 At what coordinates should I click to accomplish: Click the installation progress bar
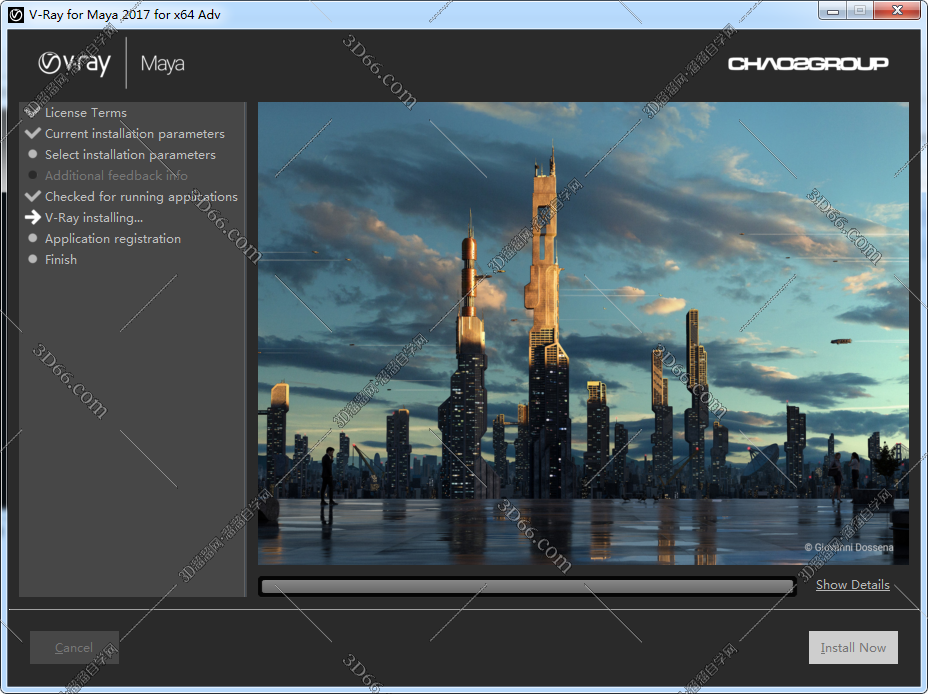[x=527, y=586]
